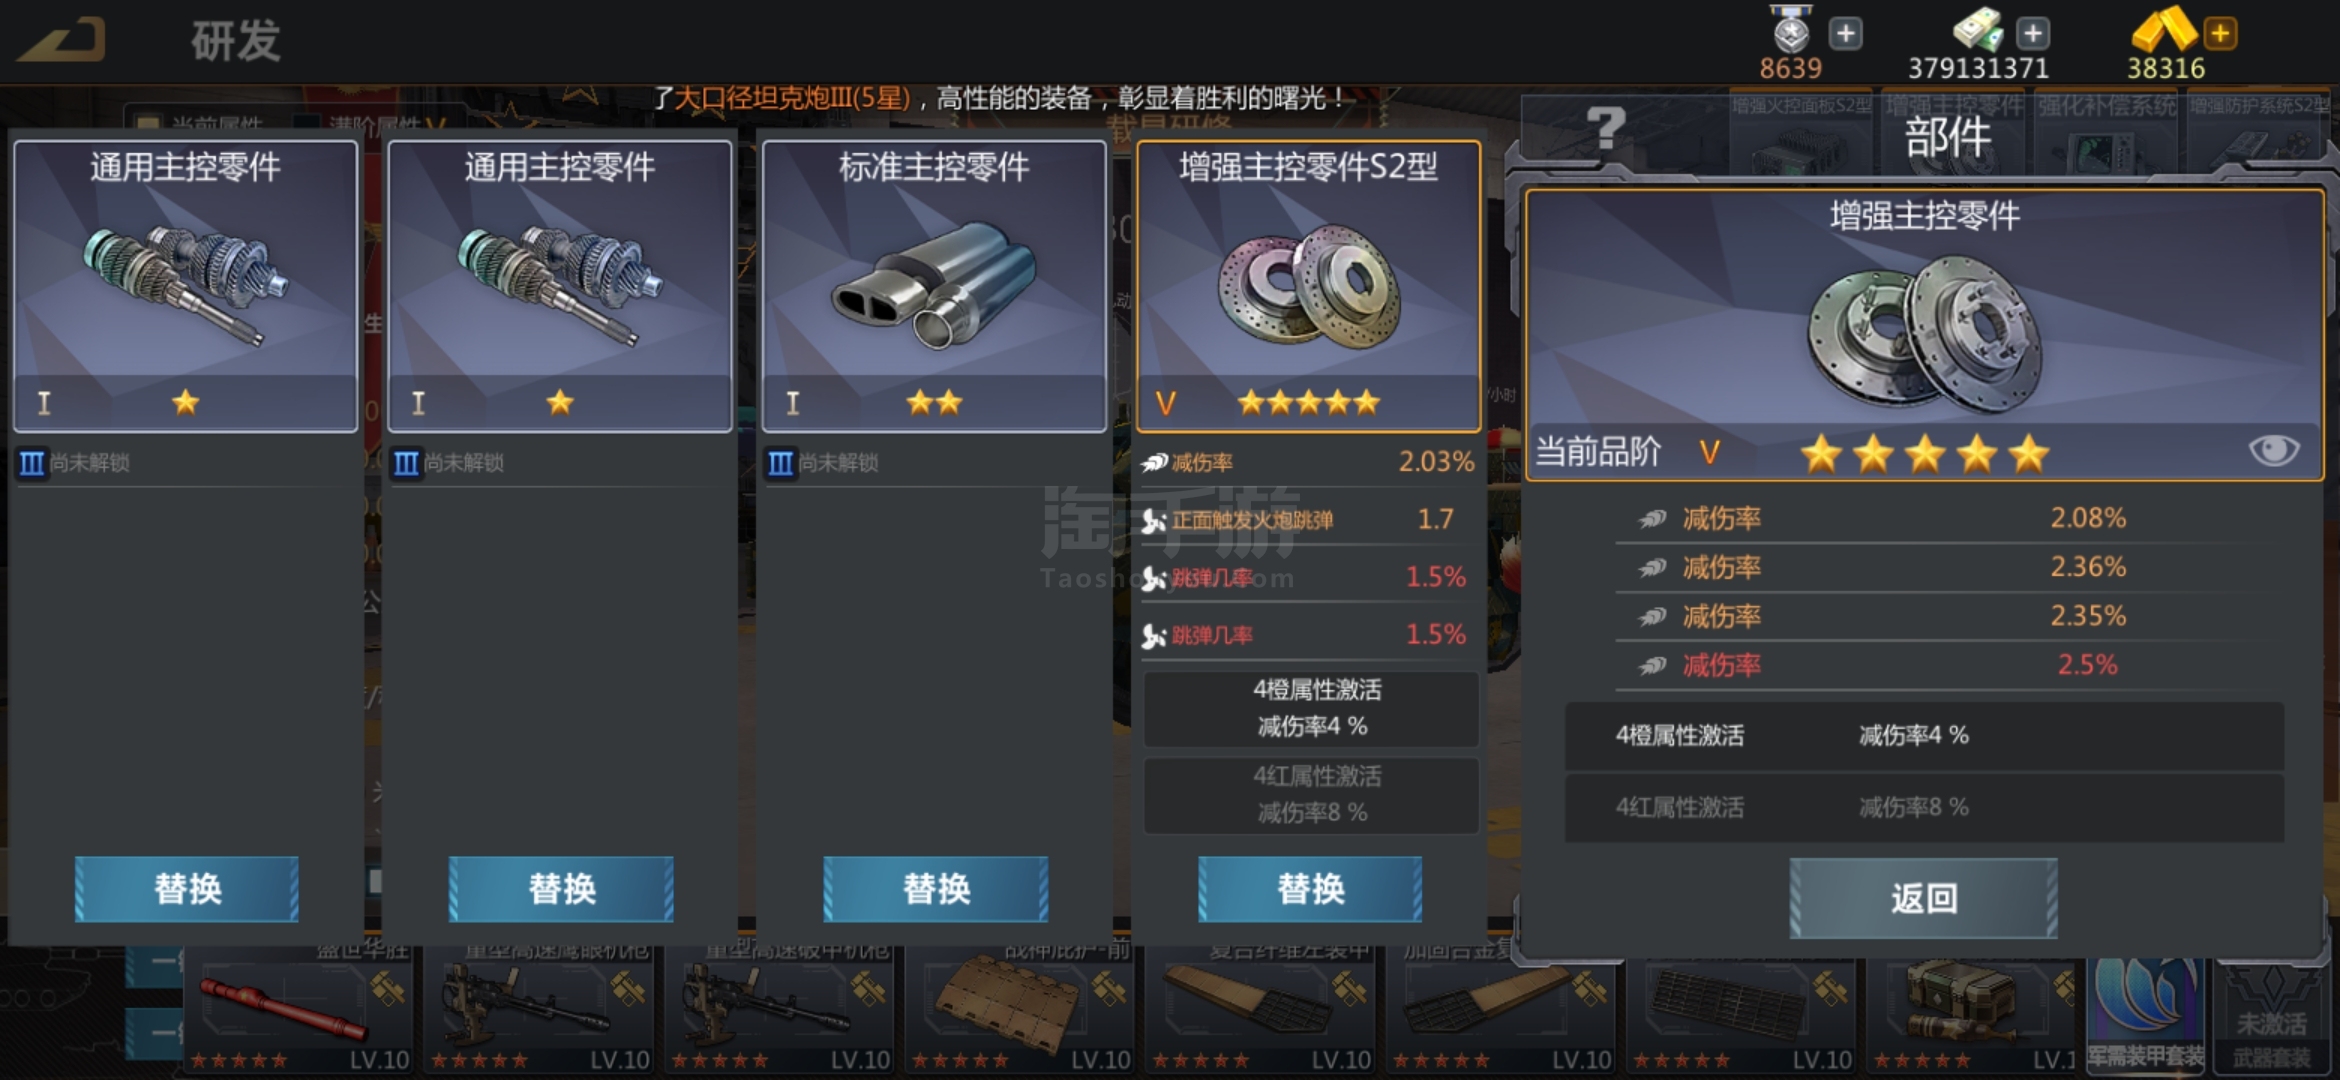Open the question mark help icon
The image size is (2340, 1080).
pyautogui.click(x=1607, y=128)
